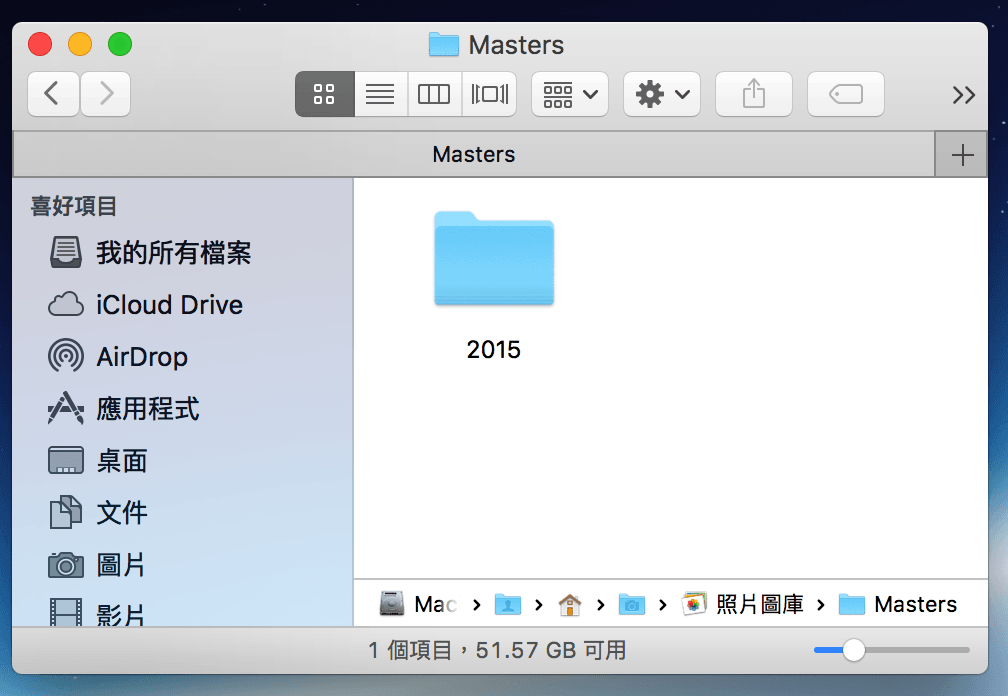This screenshot has height=696, width=1008.
Task: Switch to list view
Action: pyautogui.click(x=381, y=94)
